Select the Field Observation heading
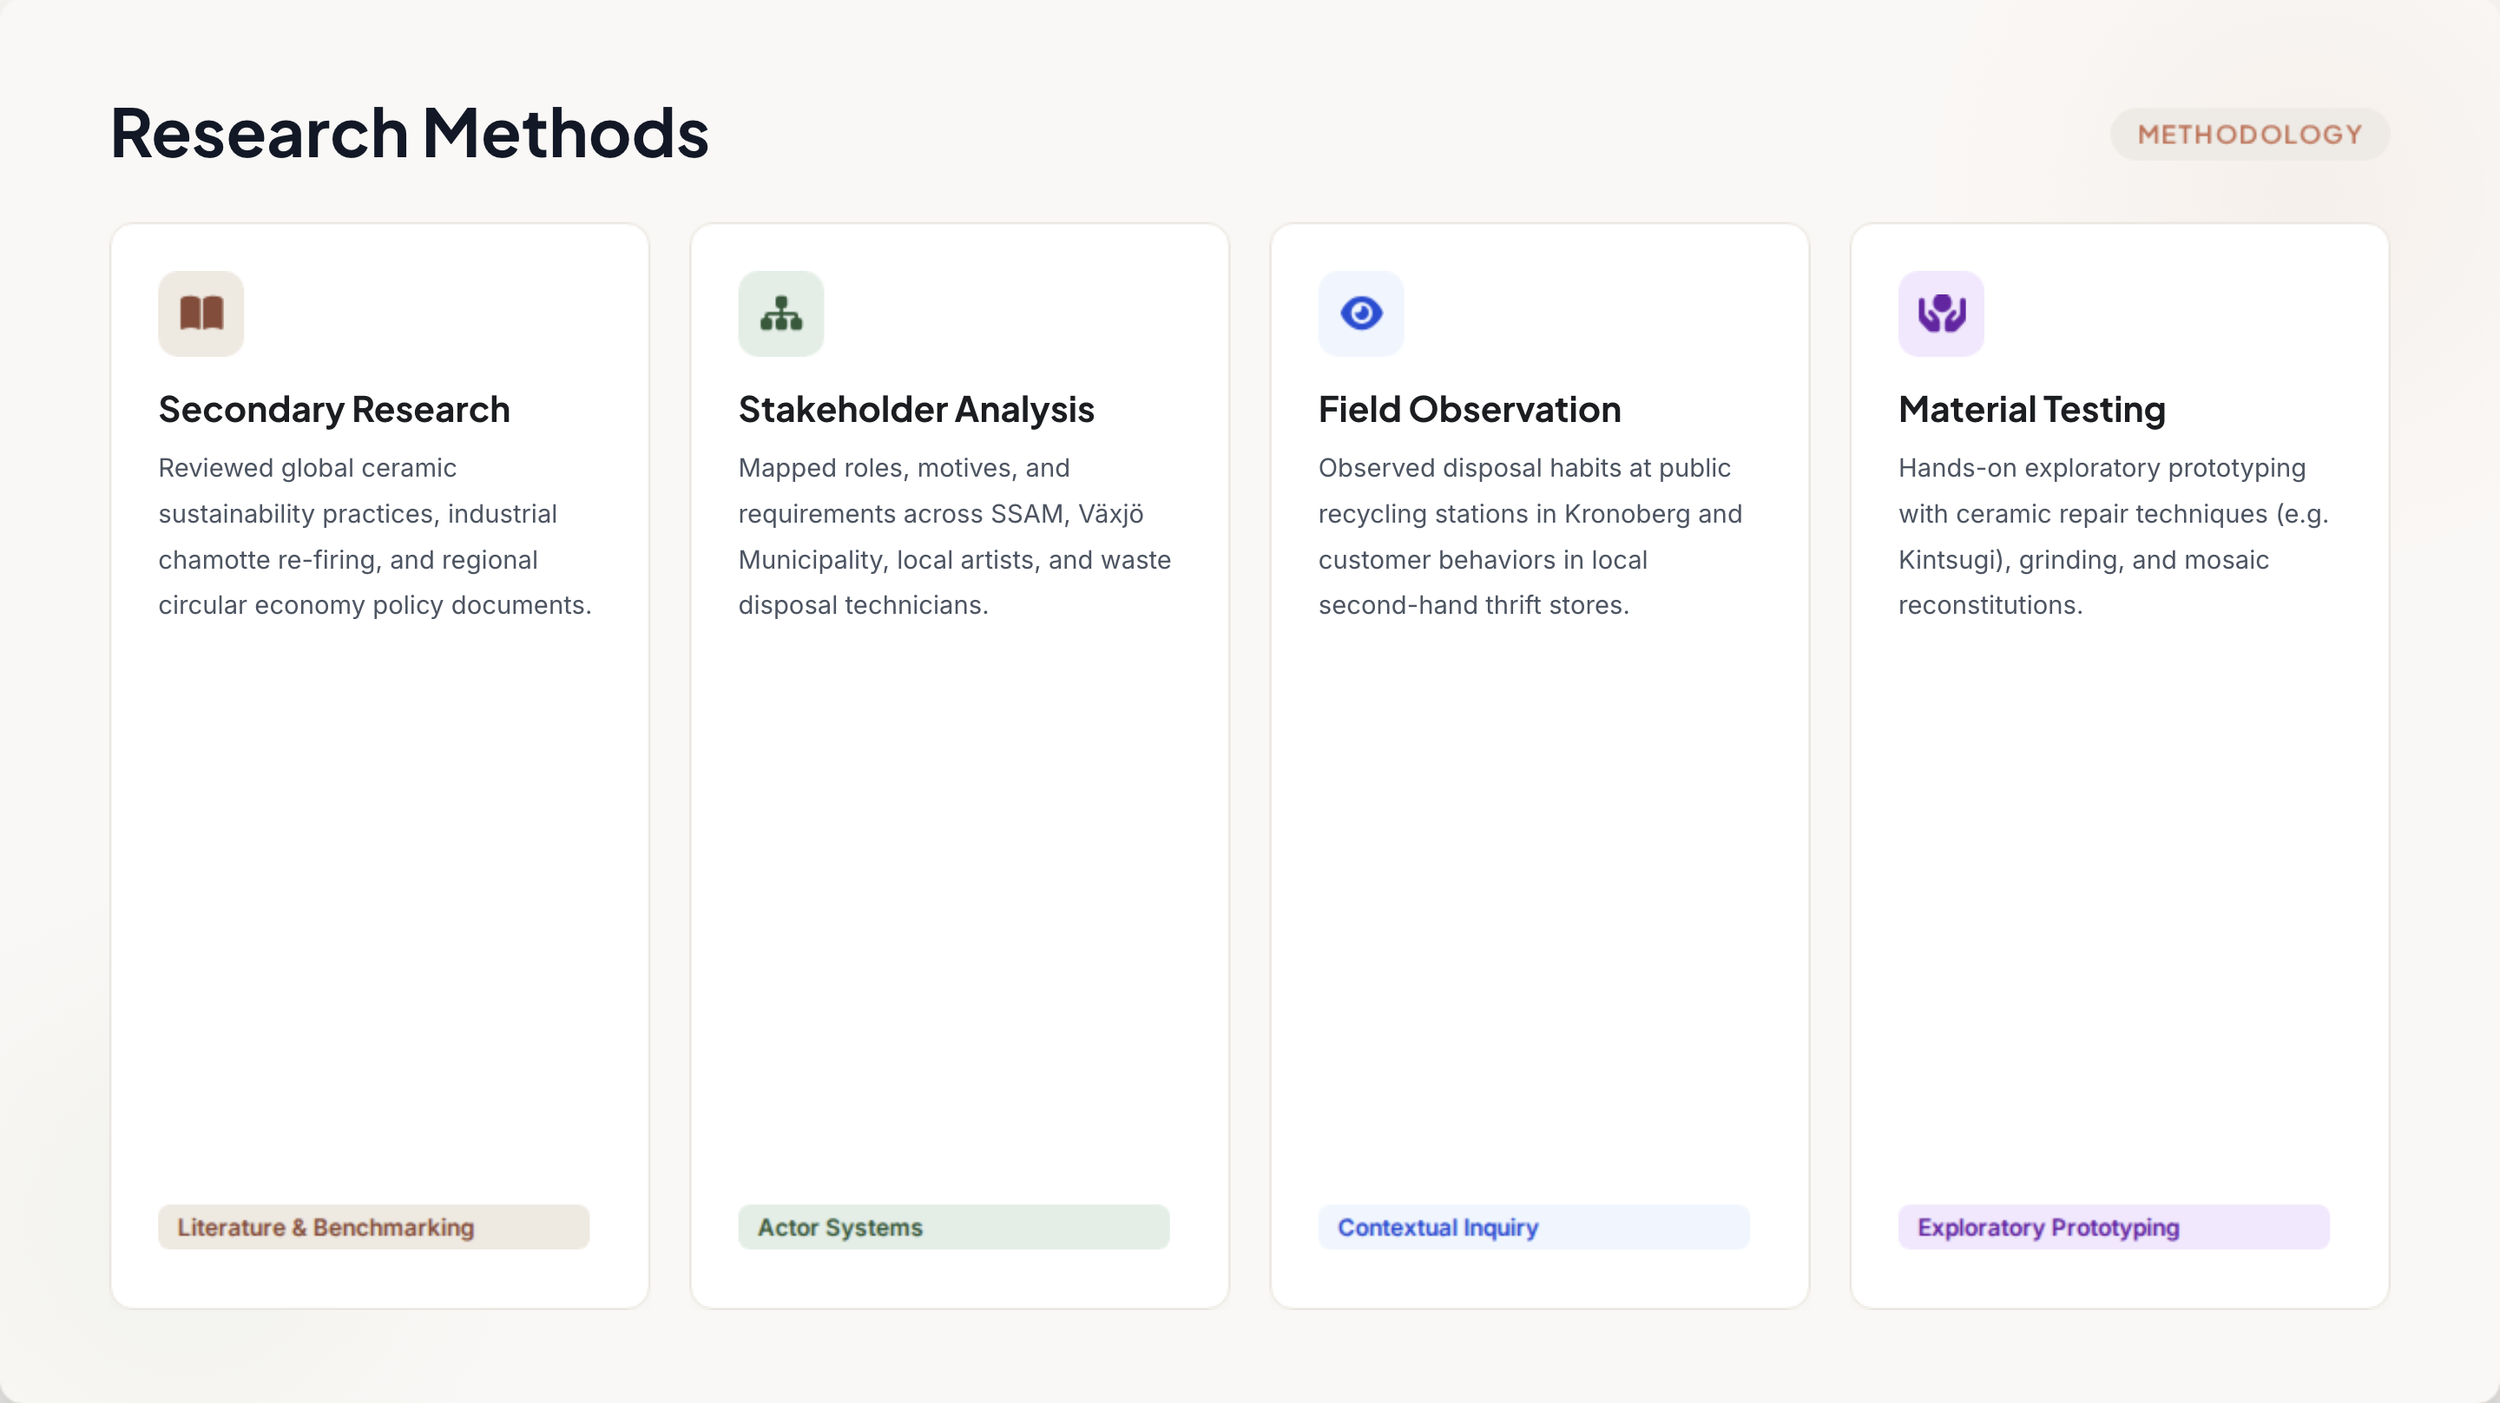The width and height of the screenshot is (2500, 1403). (x=1469, y=410)
